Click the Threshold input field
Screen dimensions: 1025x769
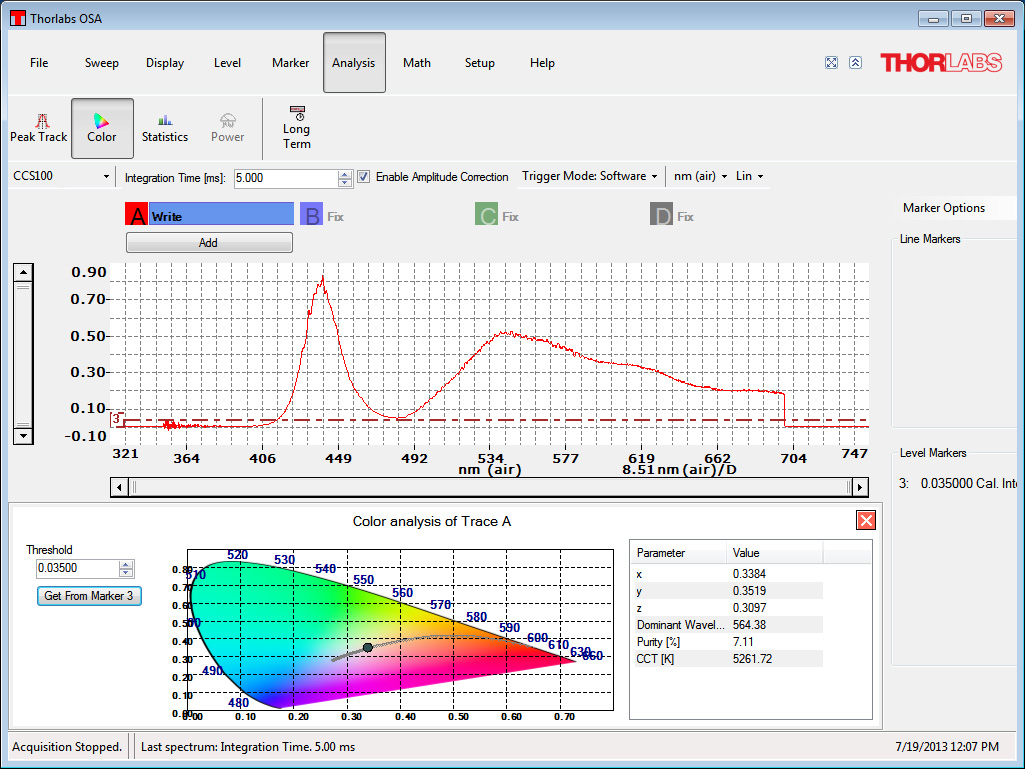point(78,568)
